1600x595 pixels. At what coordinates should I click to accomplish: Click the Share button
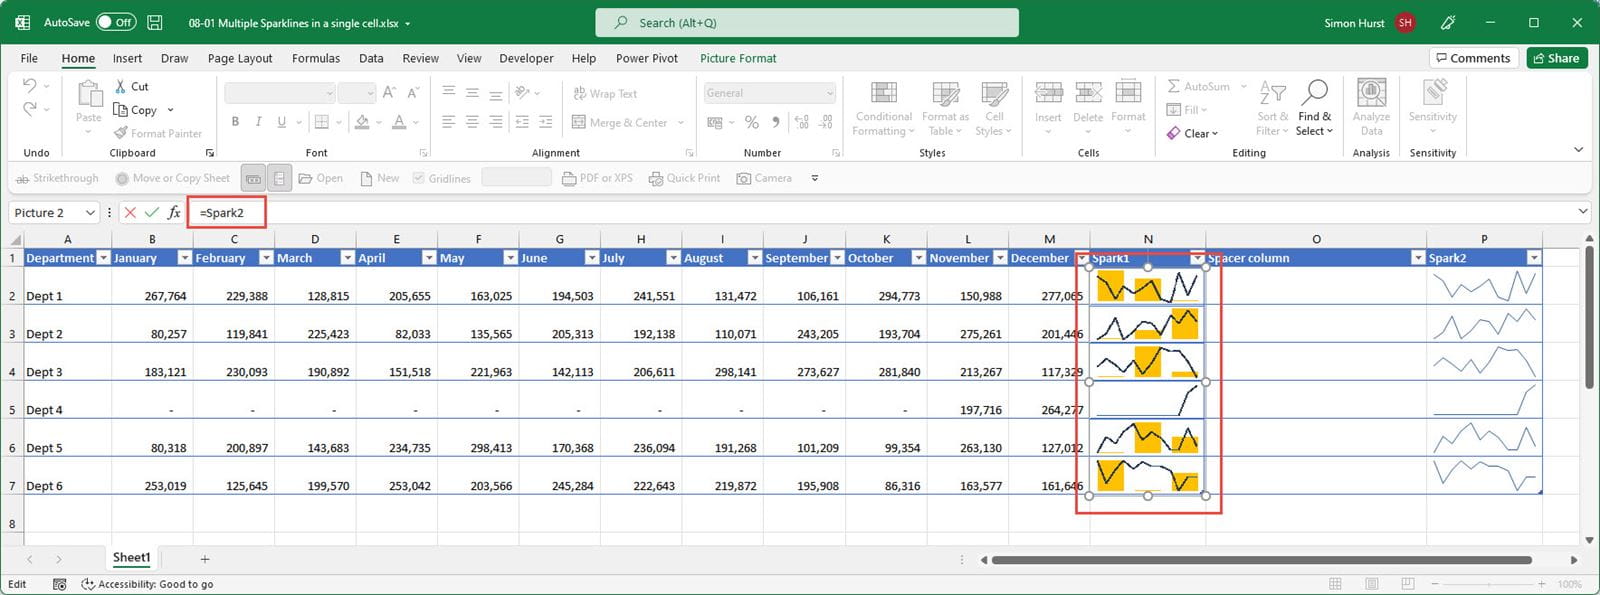[x=1556, y=58]
